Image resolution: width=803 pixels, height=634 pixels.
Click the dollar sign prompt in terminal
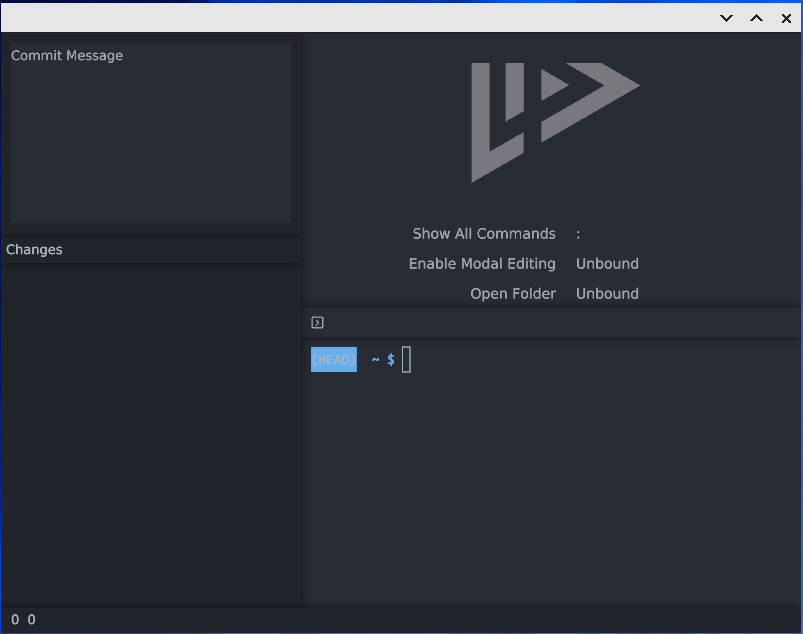click(390, 359)
